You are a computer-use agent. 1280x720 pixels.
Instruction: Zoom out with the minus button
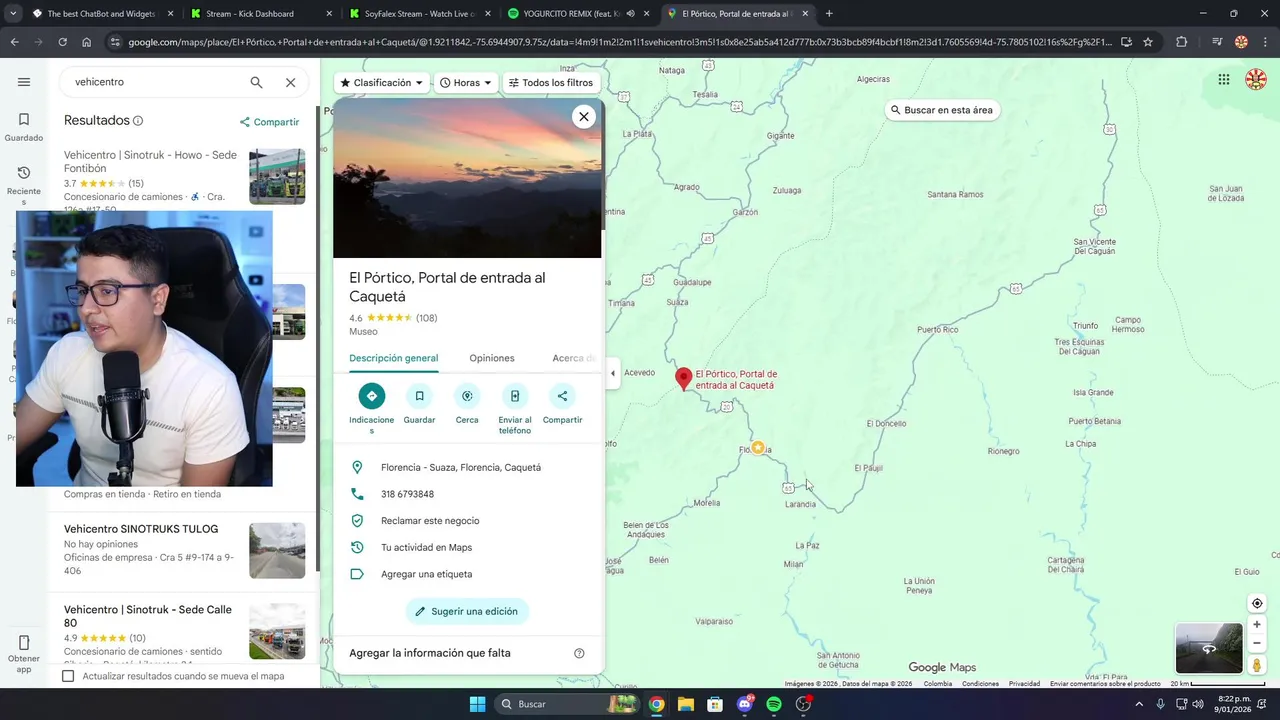pyautogui.click(x=1257, y=643)
